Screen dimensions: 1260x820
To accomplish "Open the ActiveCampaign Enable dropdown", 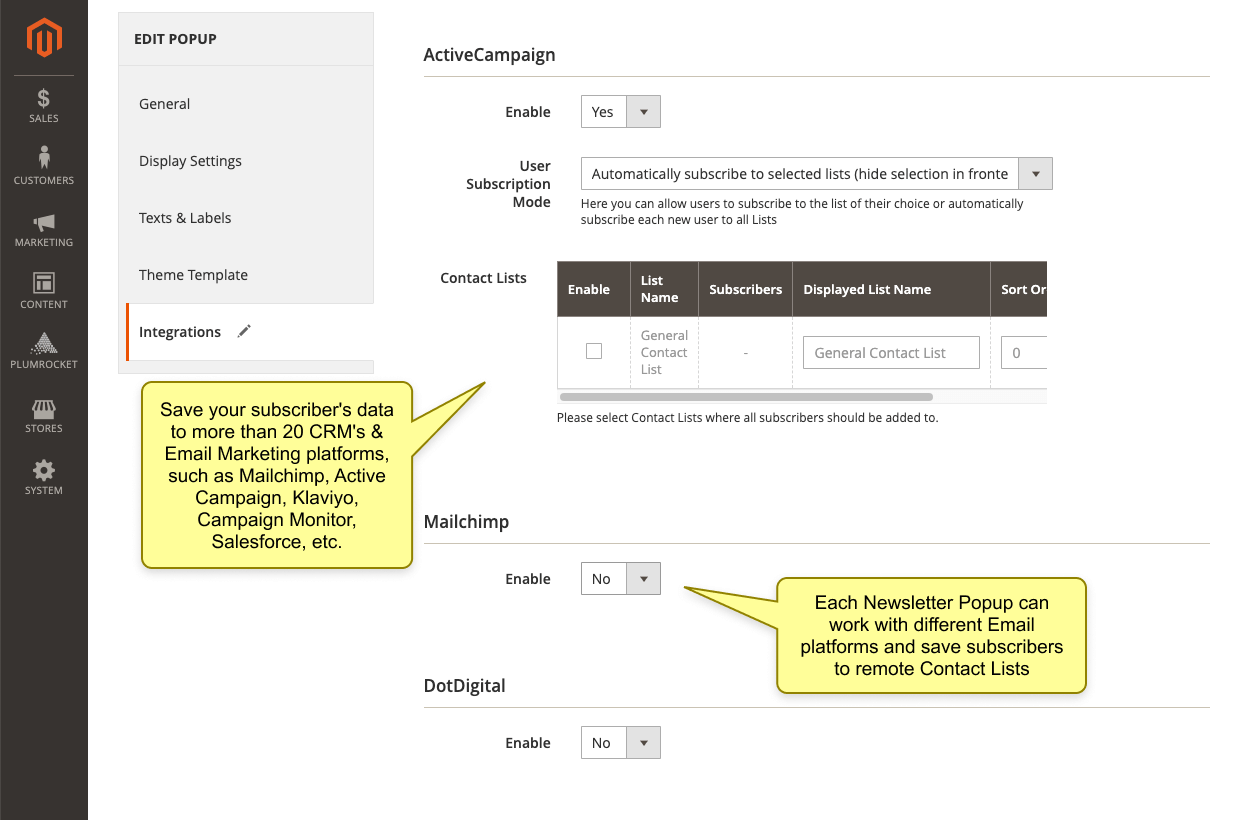I will (621, 112).
